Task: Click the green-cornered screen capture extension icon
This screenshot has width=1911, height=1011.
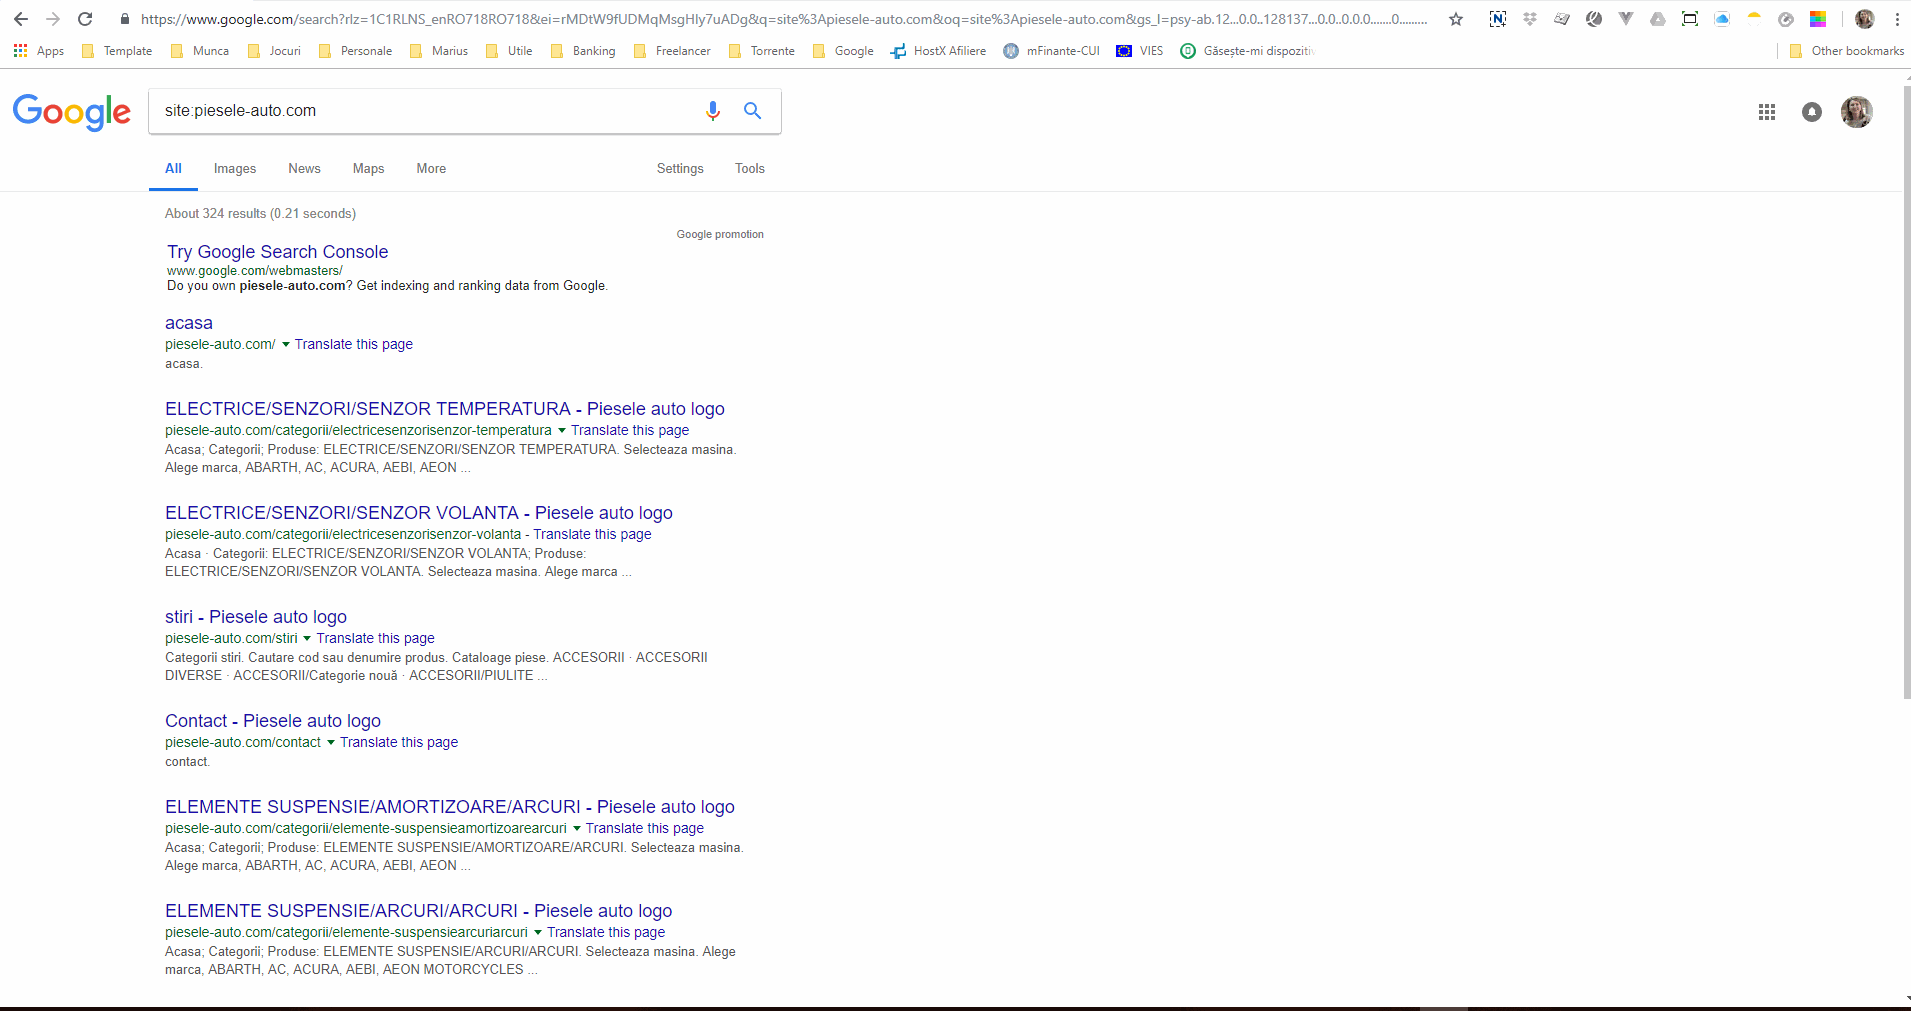Action: point(1690,19)
